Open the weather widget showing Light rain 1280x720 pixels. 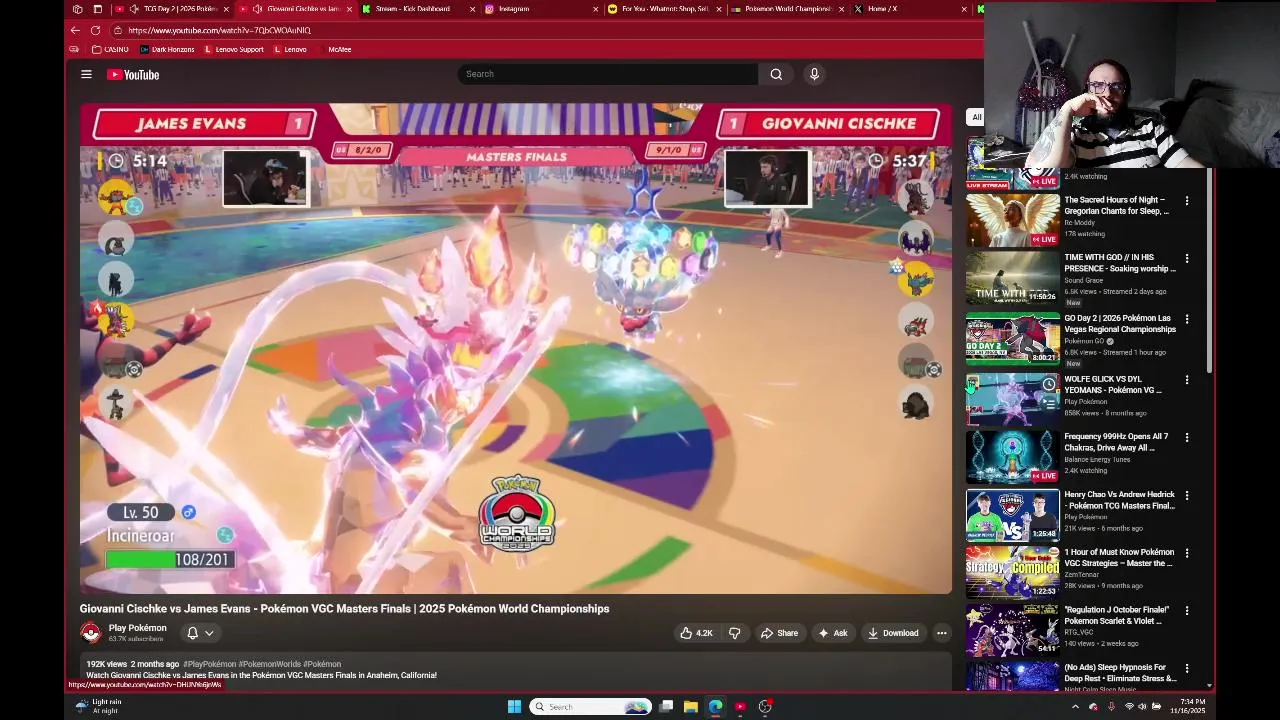(97, 706)
